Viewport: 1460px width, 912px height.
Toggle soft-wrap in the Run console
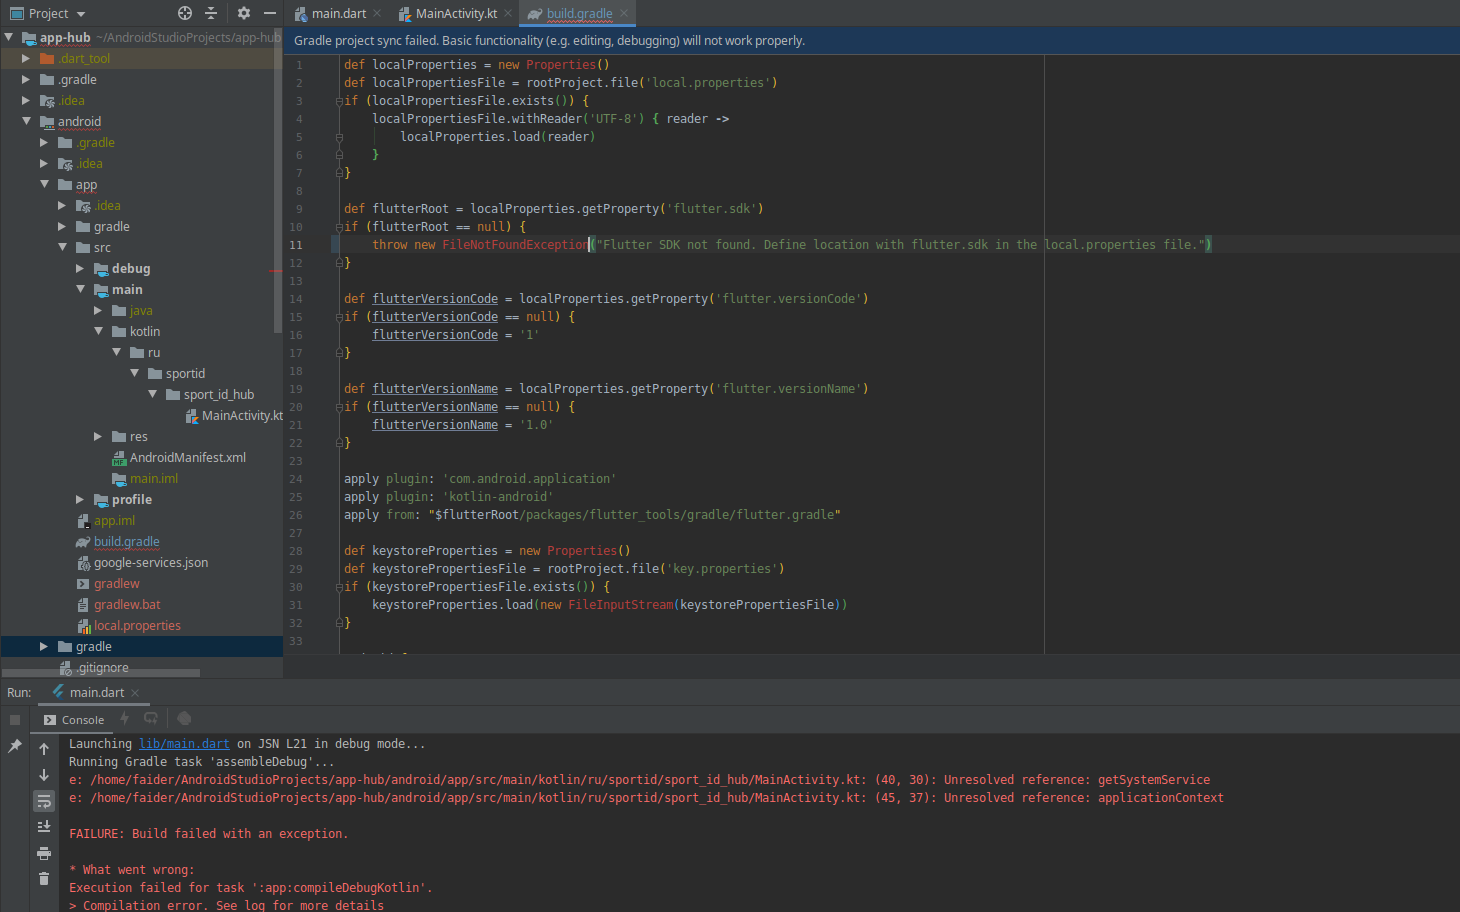44,801
